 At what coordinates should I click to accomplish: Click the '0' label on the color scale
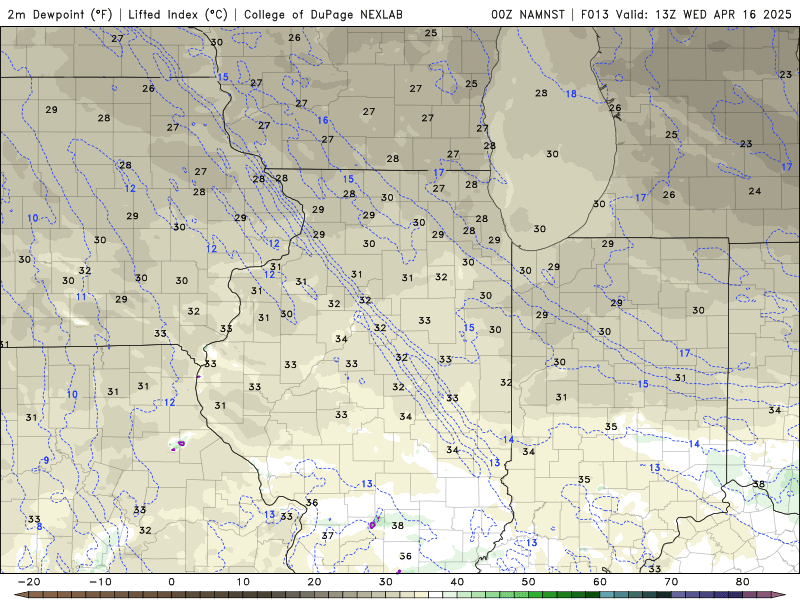click(171, 582)
